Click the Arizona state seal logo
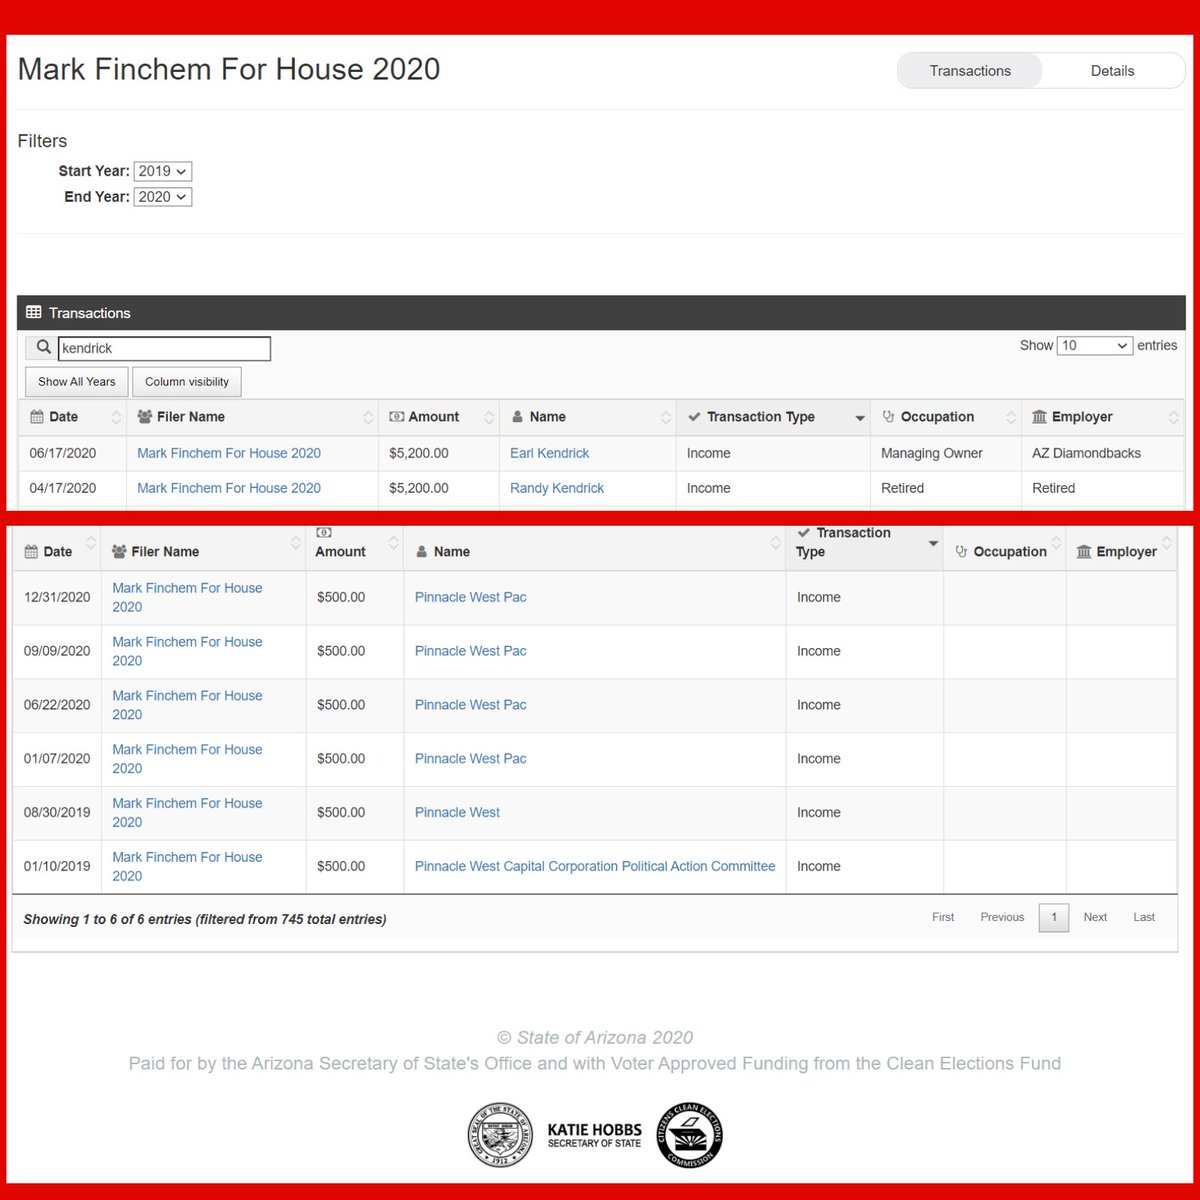This screenshot has width=1200, height=1200. pos(501,1135)
